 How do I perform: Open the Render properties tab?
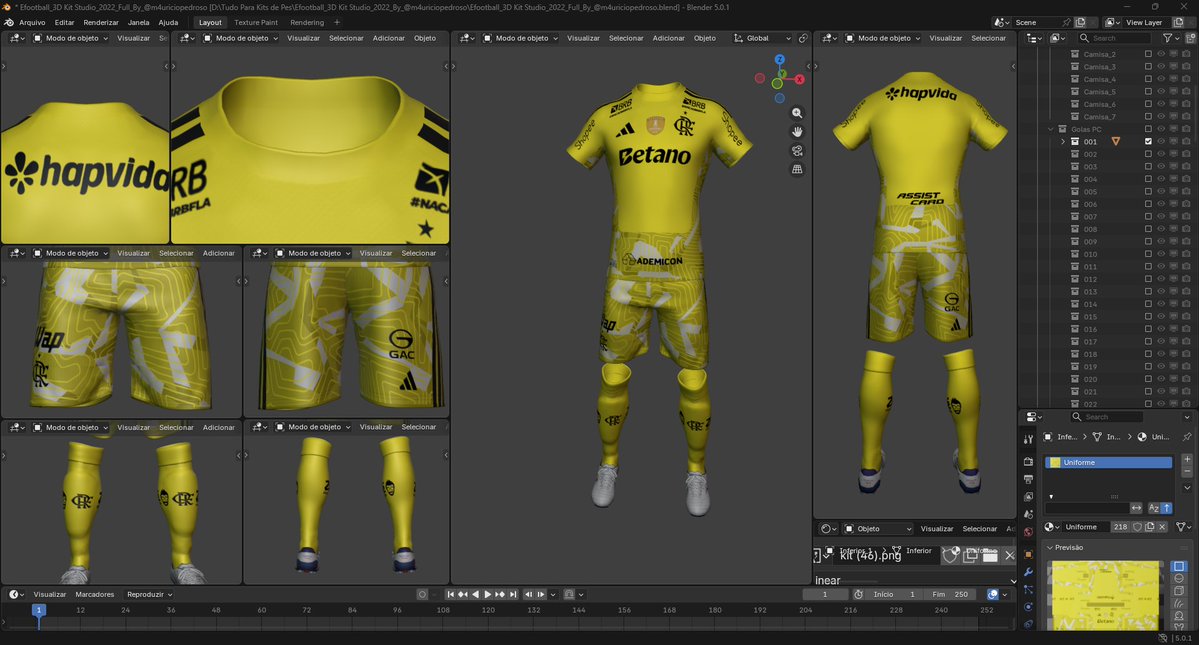tap(1028, 462)
